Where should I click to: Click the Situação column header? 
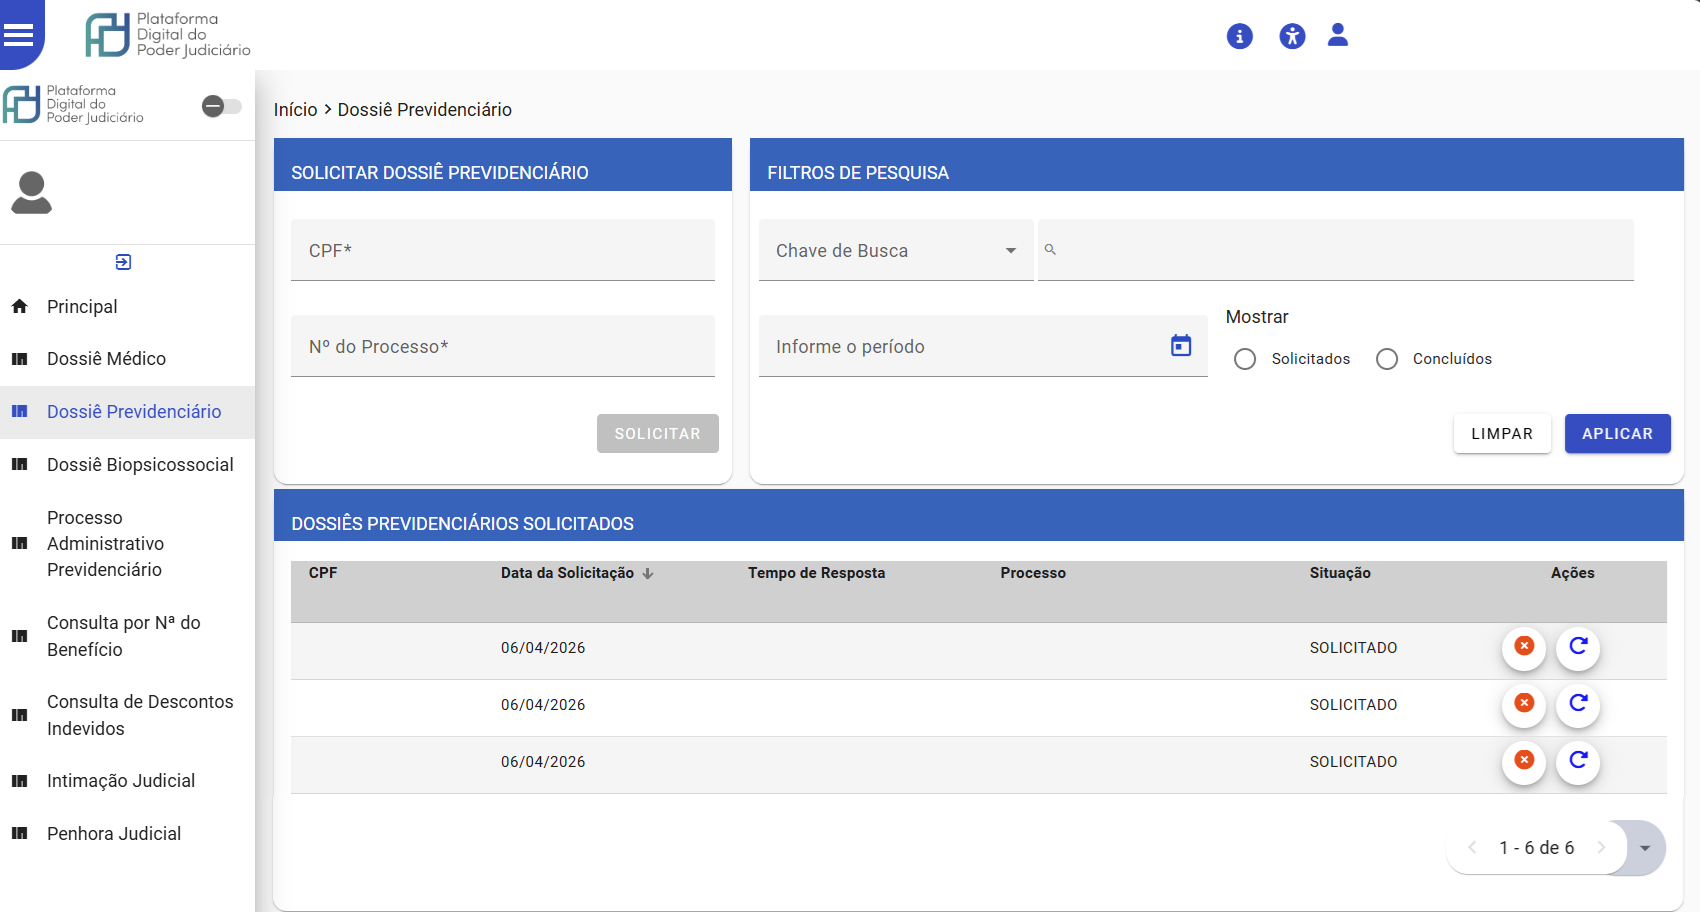point(1340,573)
